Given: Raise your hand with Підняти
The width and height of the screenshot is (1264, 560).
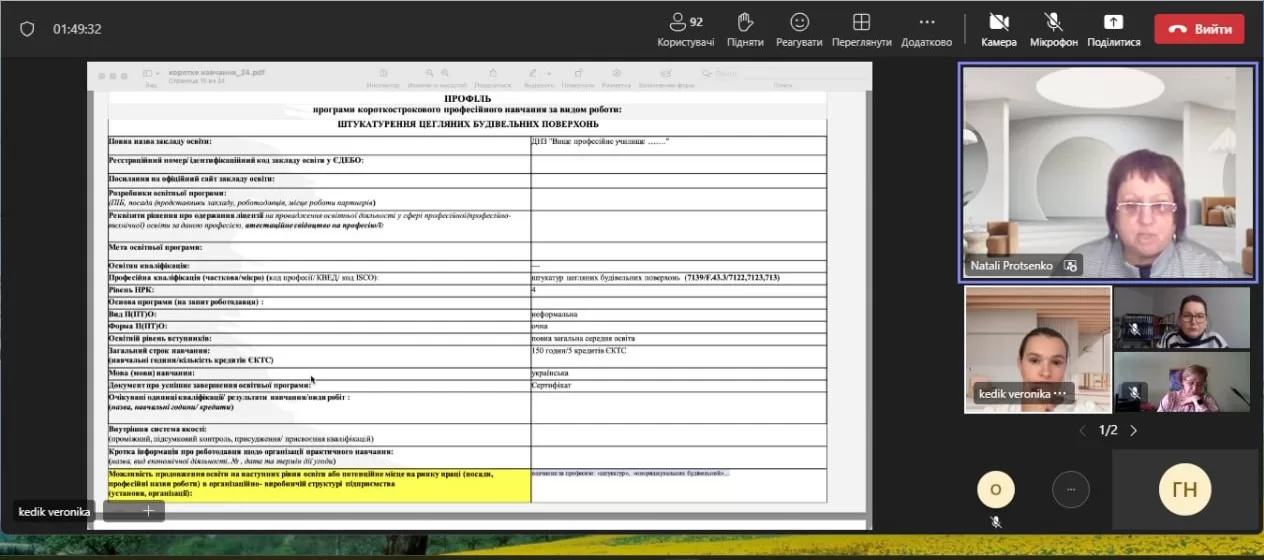Looking at the screenshot, I should click(745, 29).
